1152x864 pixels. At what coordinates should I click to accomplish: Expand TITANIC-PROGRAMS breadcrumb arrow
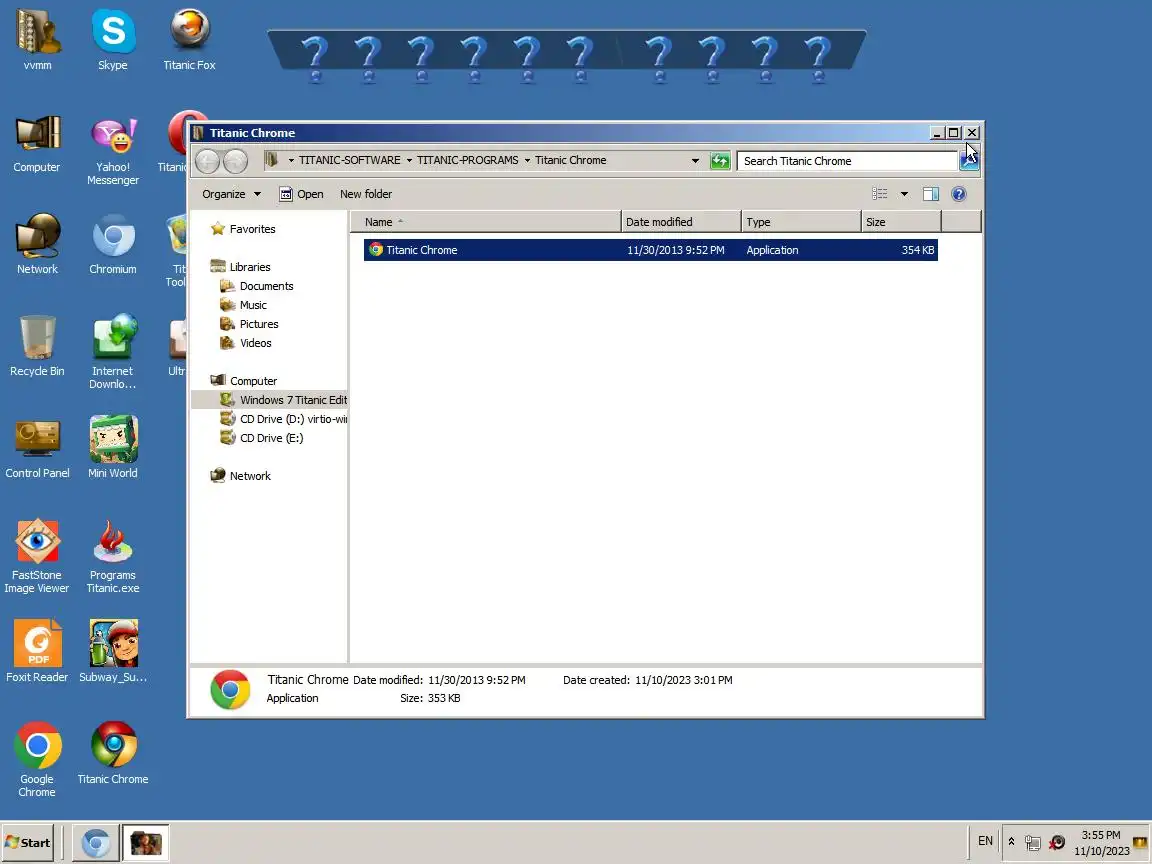[409, 160]
